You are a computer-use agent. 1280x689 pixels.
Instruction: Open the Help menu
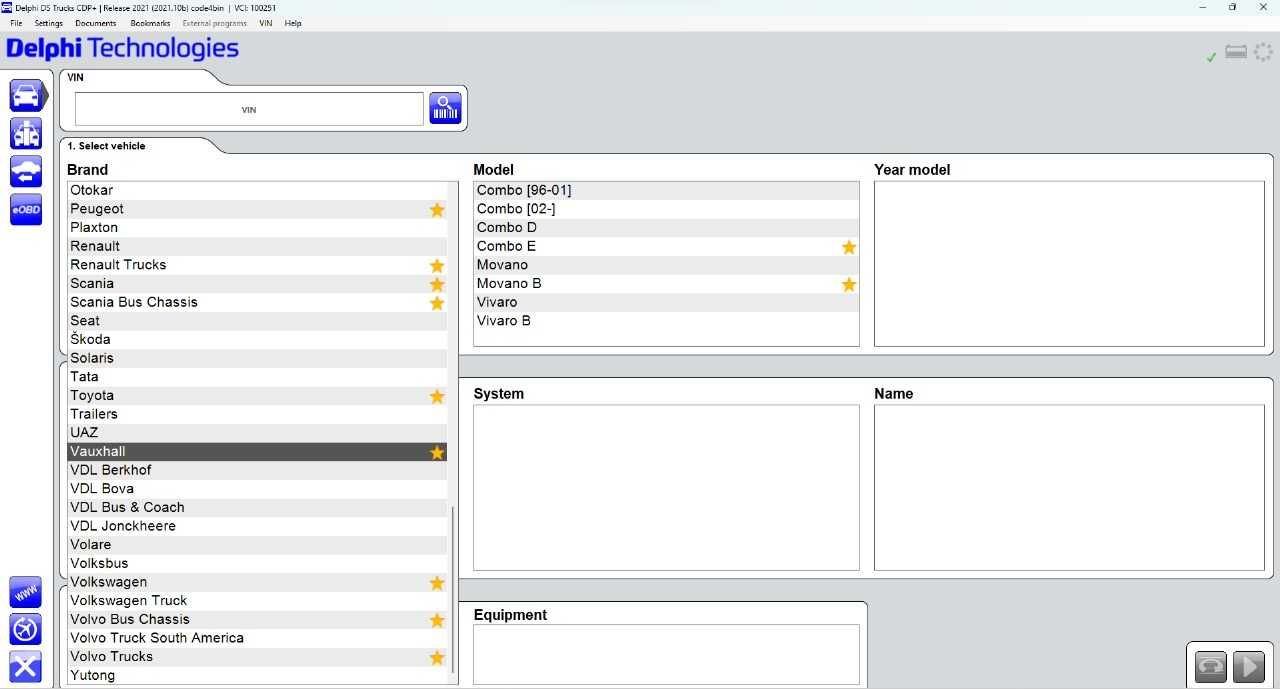tap(293, 23)
